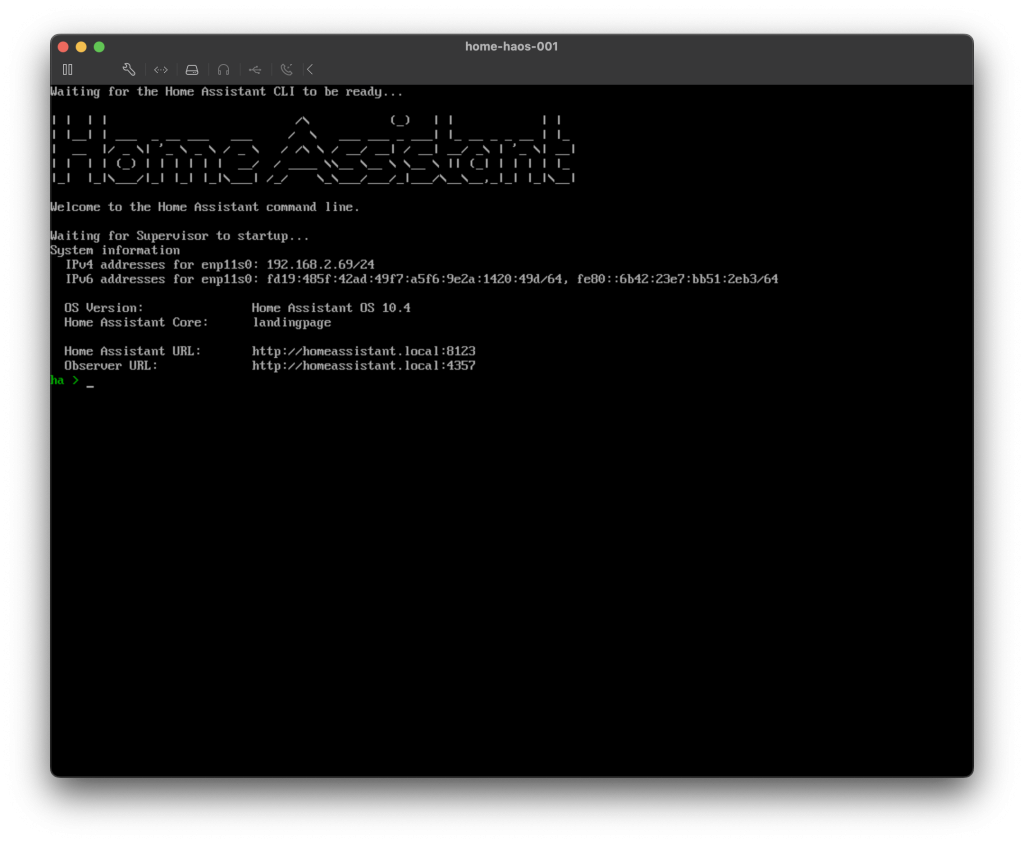Collapse device icons with left chevron
This screenshot has height=844, width=1024.
coord(310,69)
